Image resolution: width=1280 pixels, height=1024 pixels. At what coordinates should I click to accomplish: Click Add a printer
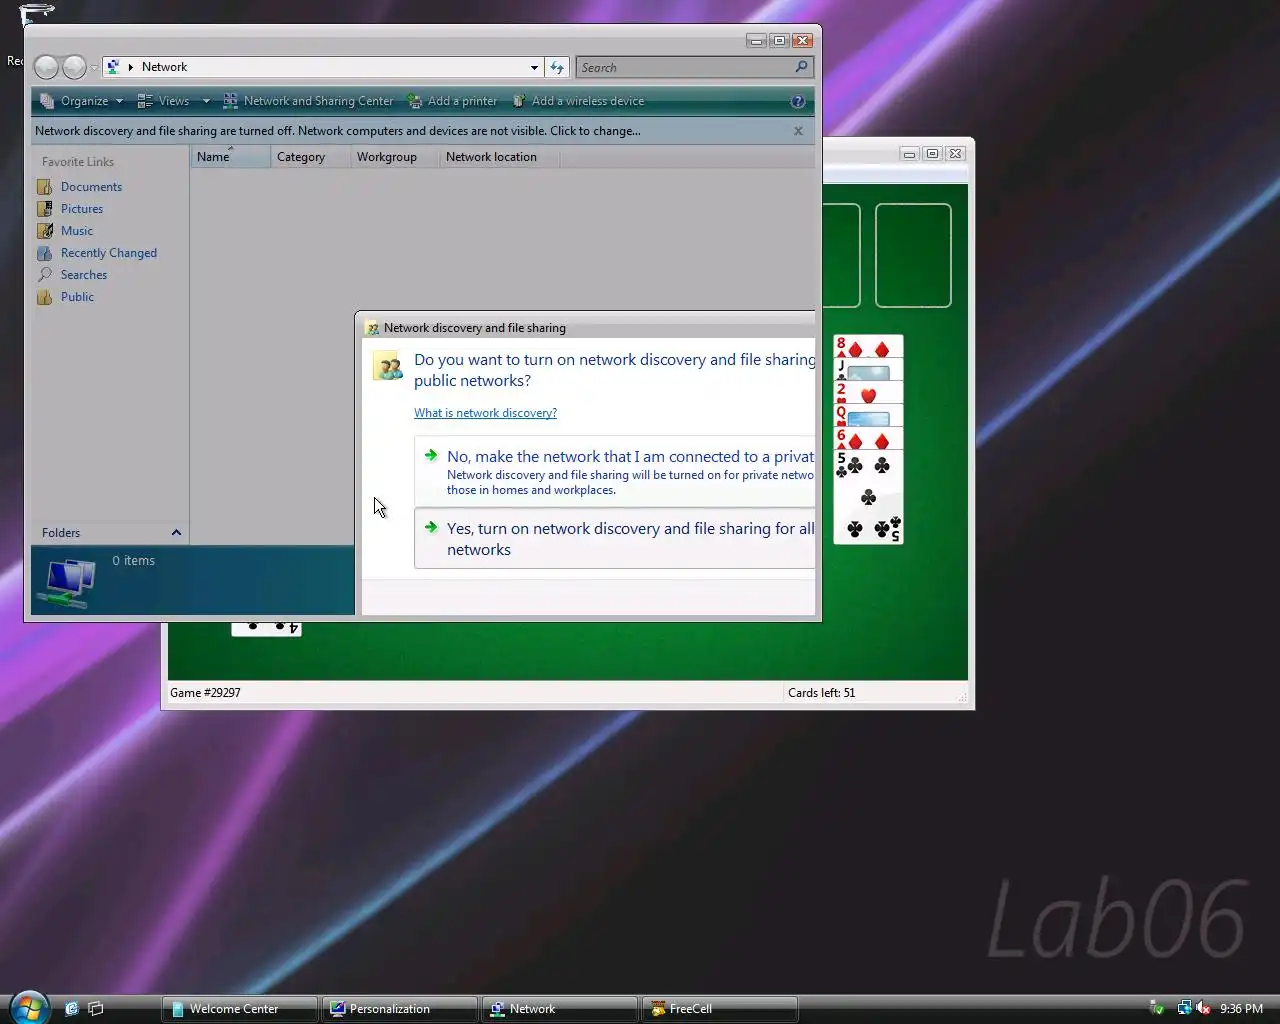(x=452, y=101)
